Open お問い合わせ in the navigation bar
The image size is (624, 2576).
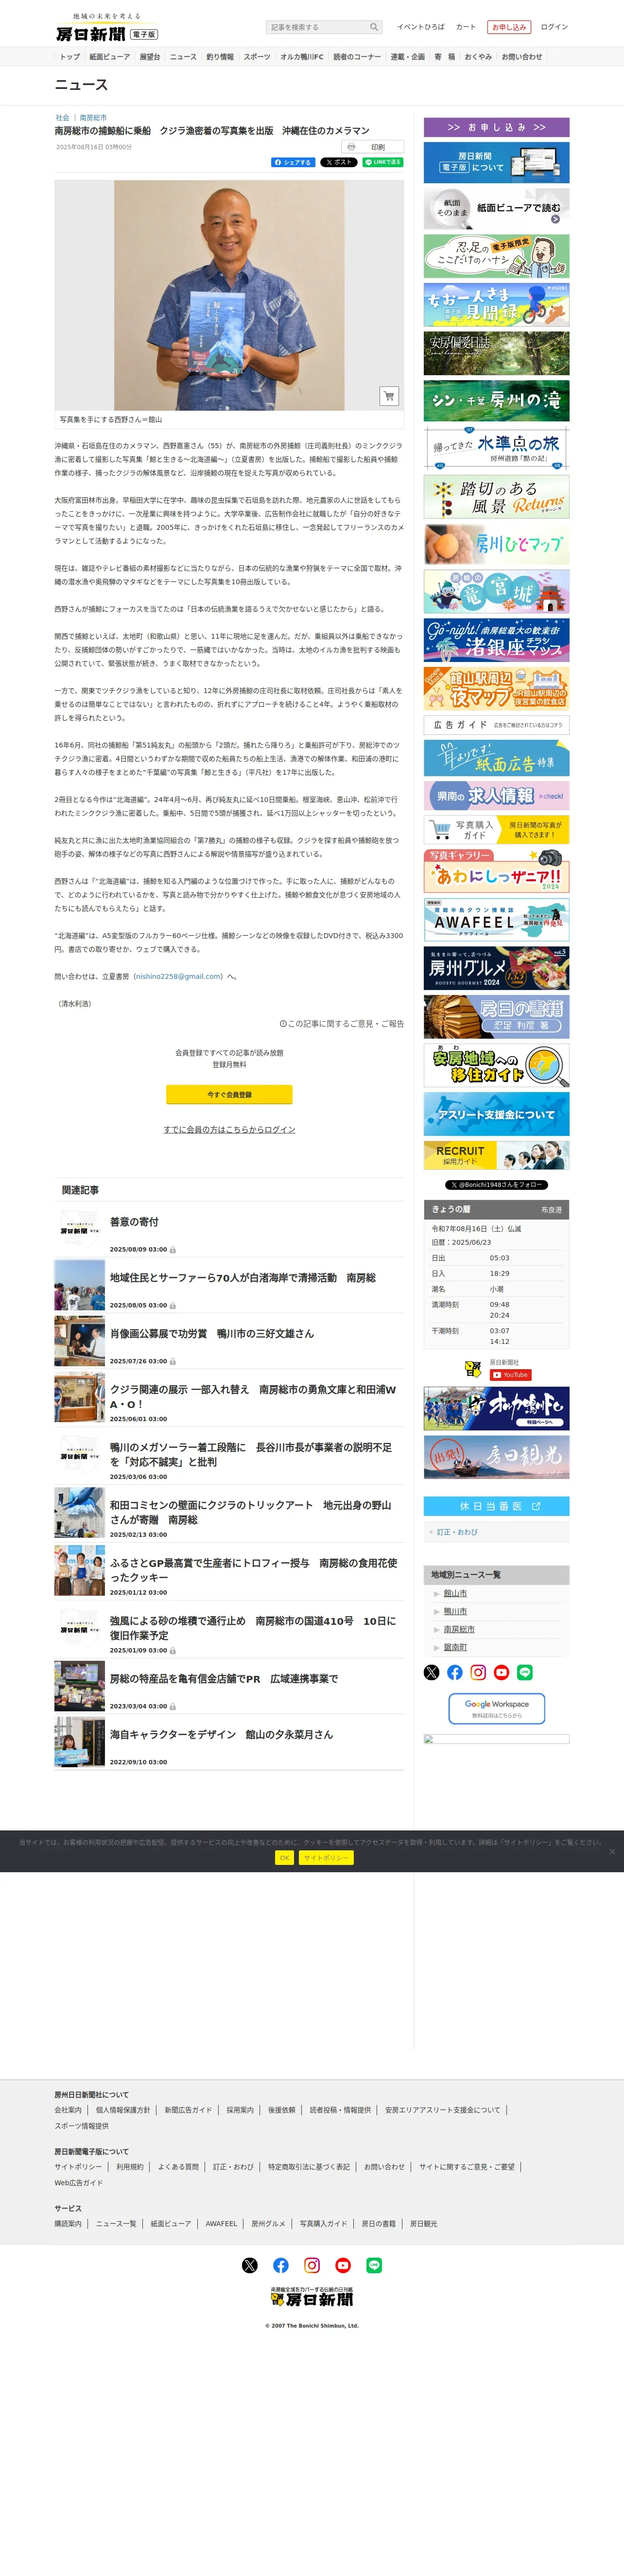pos(522,57)
